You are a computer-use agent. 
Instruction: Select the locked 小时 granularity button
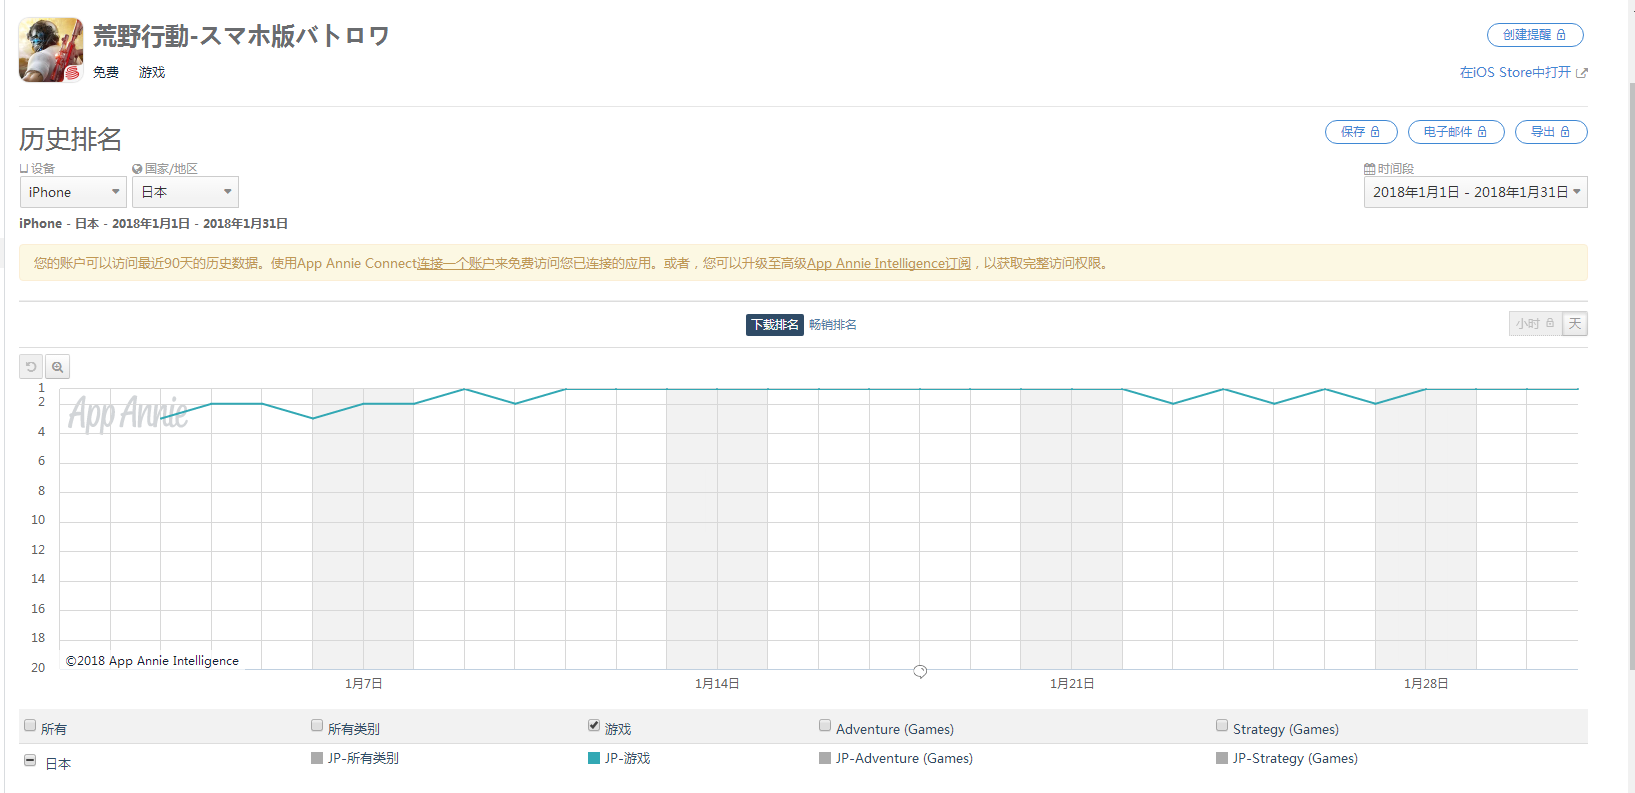[1534, 324]
